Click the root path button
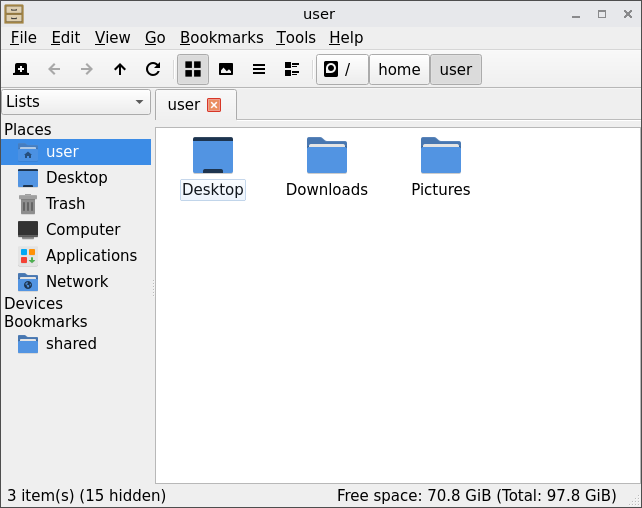This screenshot has height=508, width=642. [x=342, y=69]
